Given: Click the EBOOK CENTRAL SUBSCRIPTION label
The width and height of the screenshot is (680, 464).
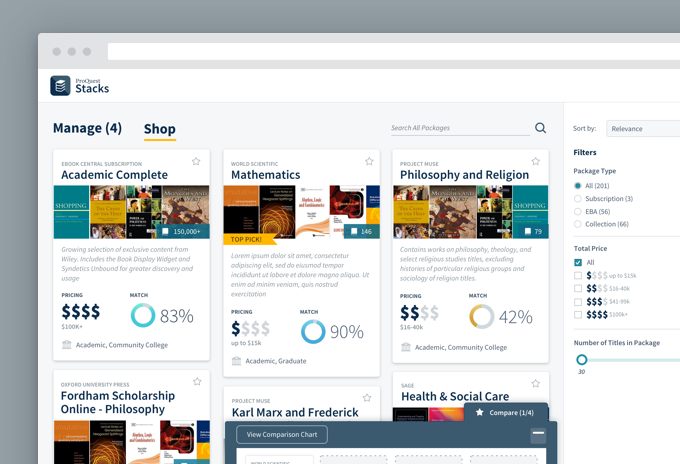Looking at the screenshot, I should (101, 164).
